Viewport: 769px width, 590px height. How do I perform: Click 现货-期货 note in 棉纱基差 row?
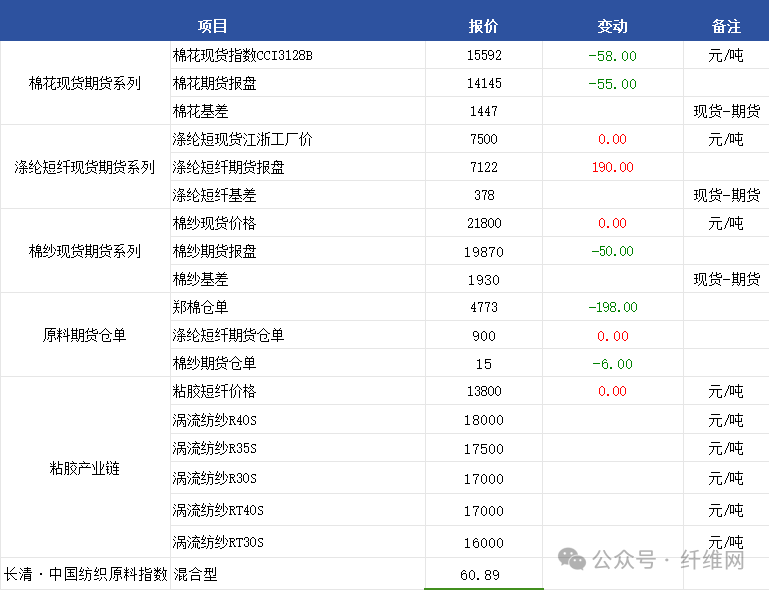pyautogui.click(x=727, y=279)
